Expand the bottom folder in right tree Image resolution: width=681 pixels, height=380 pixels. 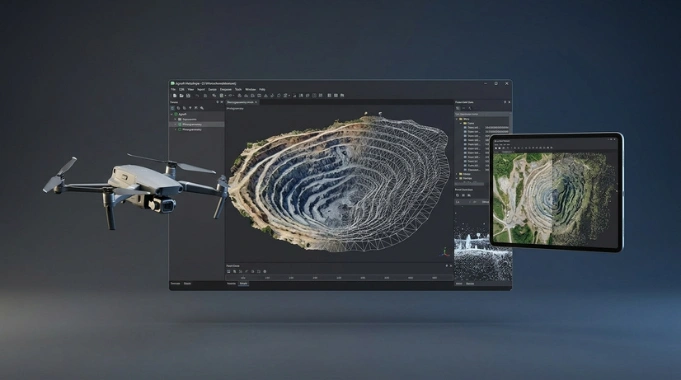pos(456,178)
